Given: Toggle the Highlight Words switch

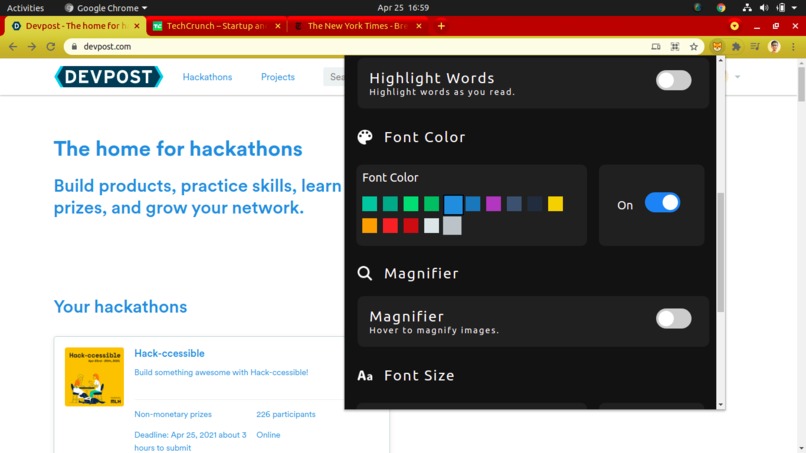Looking at the screenshot, I should [673, 80].
